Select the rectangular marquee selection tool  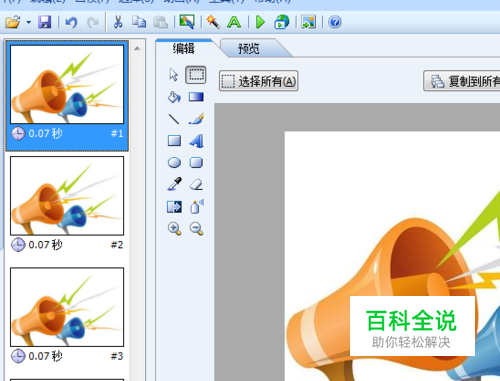coord(196,74)
